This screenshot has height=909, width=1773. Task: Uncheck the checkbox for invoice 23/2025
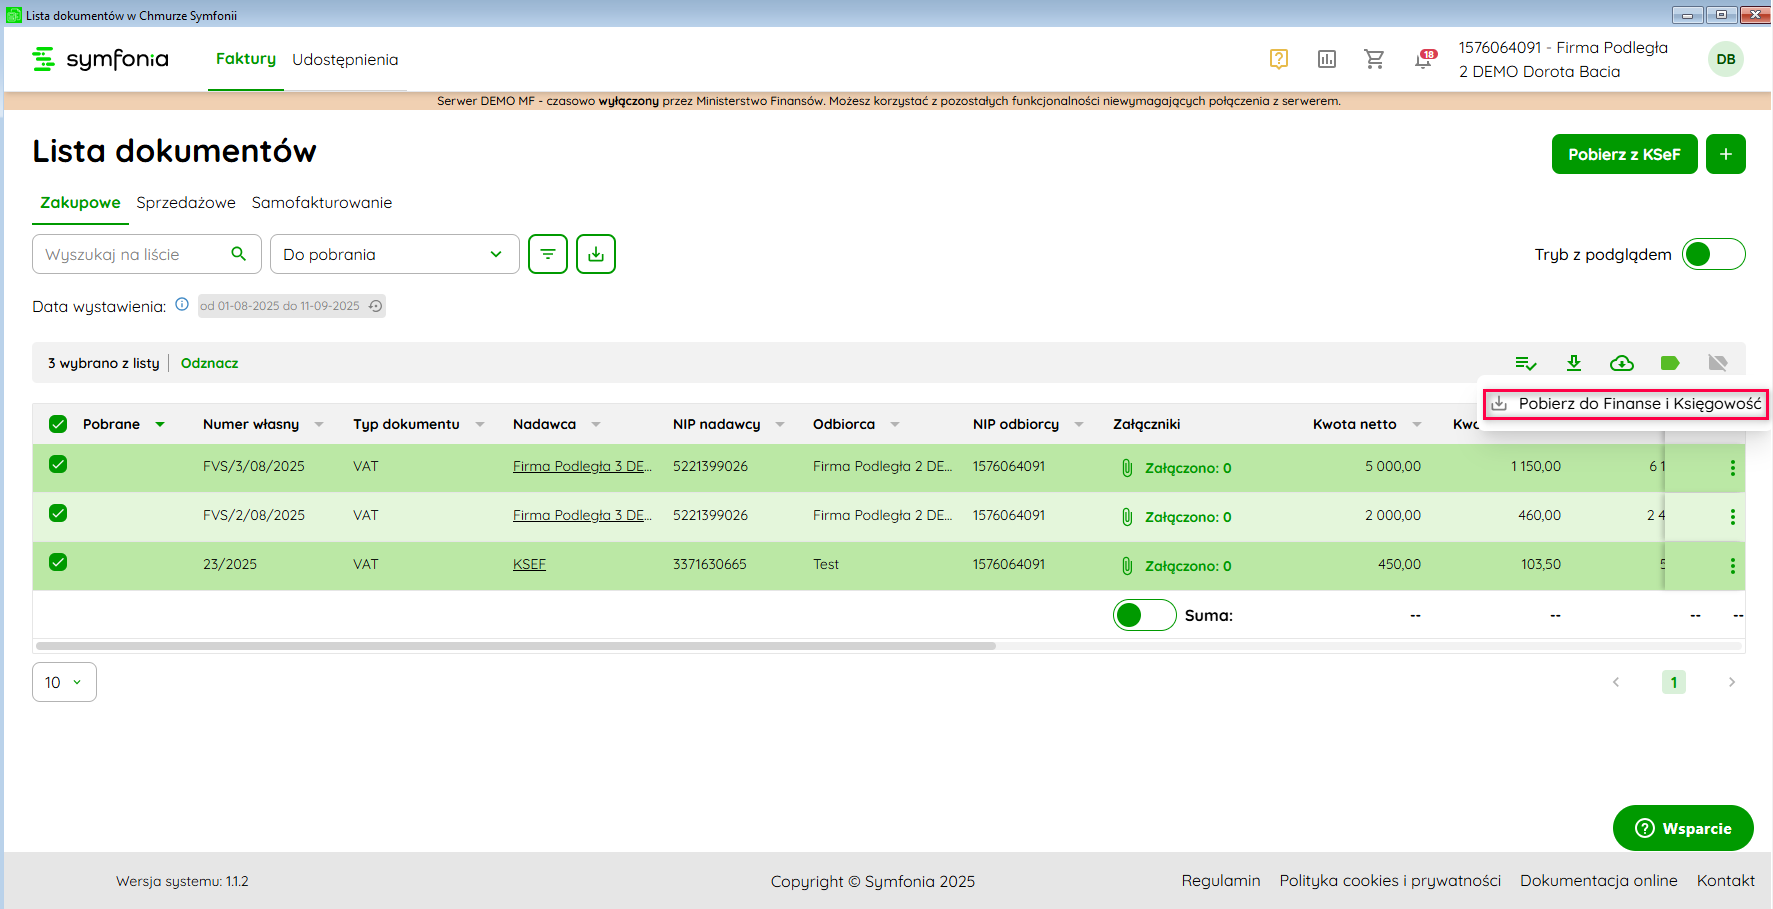point(58,562)
